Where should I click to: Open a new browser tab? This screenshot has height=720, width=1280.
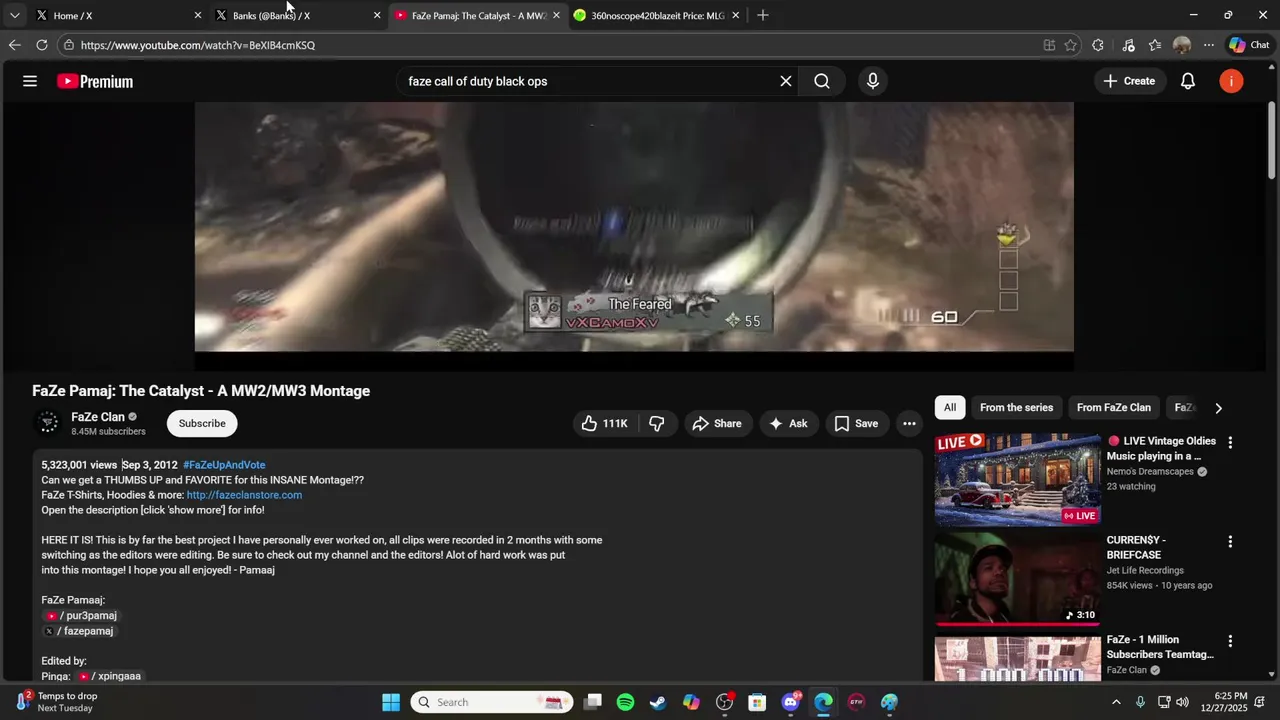click(x=763, y=15)
